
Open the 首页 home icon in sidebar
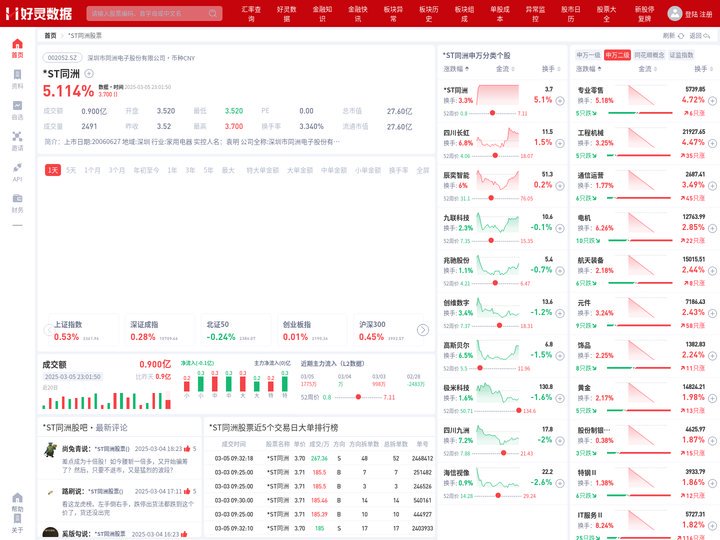coord(17,45)
